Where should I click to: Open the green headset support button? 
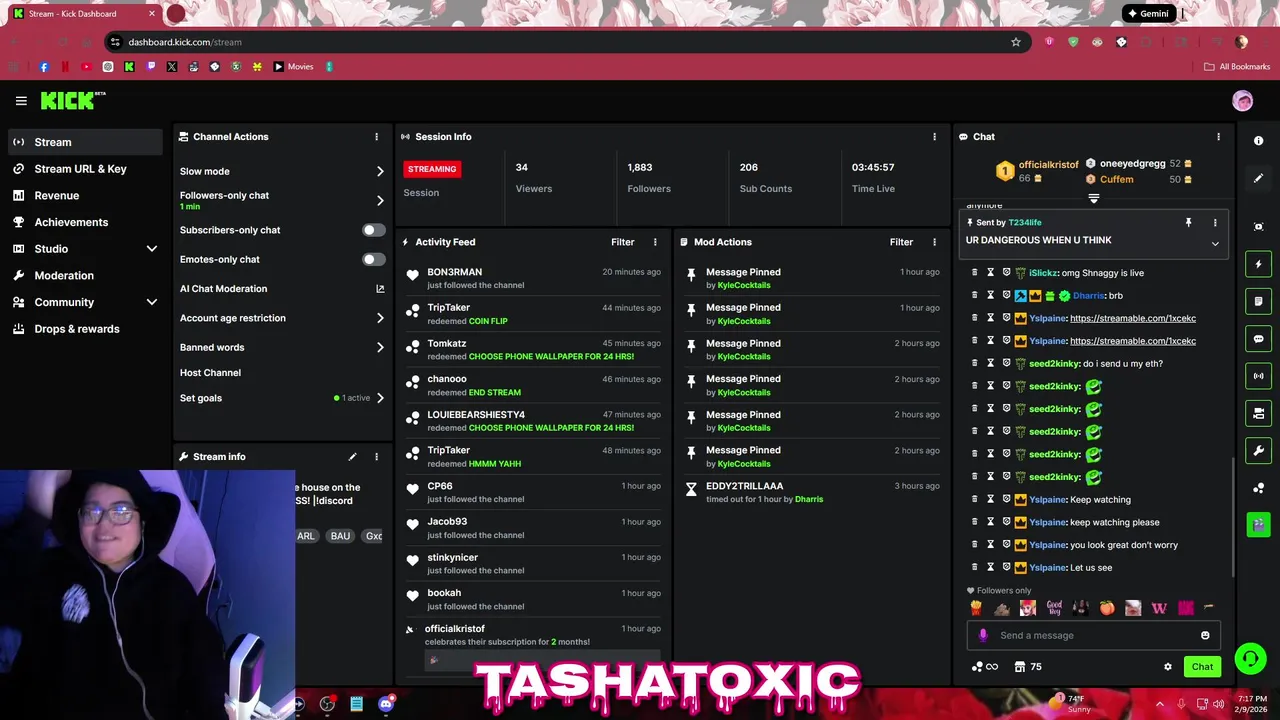pos(1250,658)
